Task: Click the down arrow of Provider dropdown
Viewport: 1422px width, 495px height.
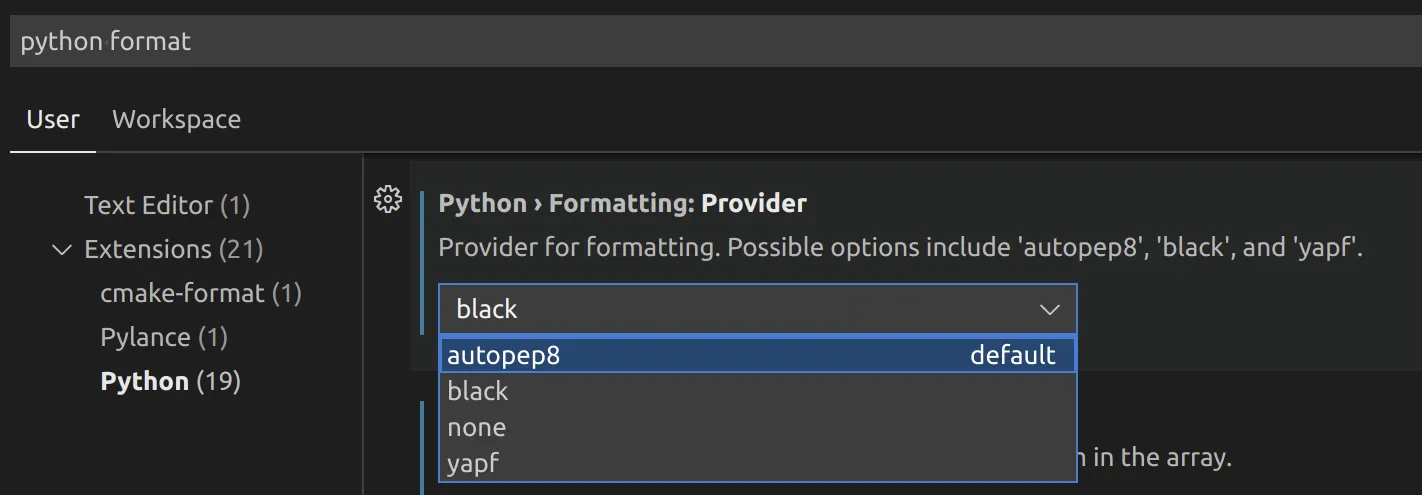Action: [x=1049, y=310]
